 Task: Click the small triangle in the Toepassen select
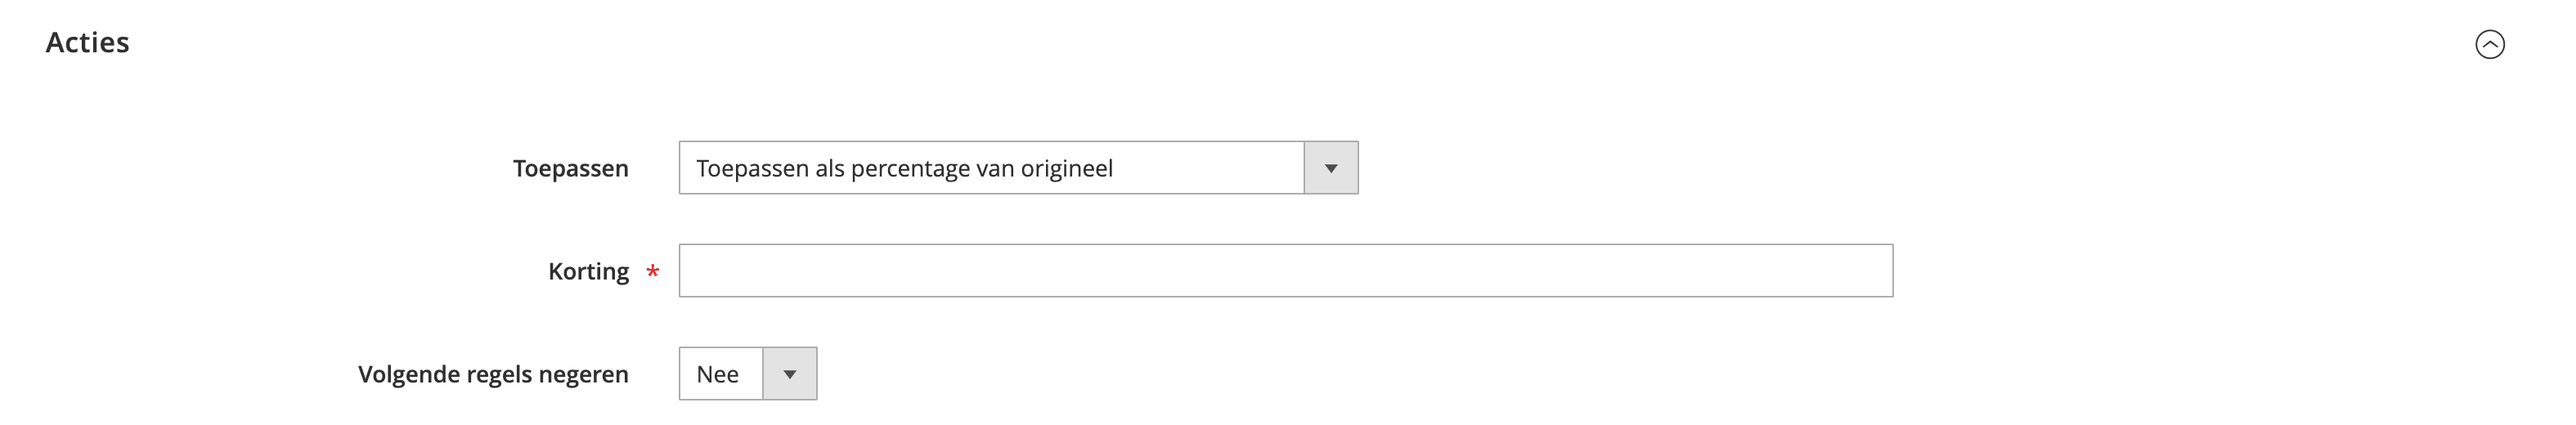1331,169
